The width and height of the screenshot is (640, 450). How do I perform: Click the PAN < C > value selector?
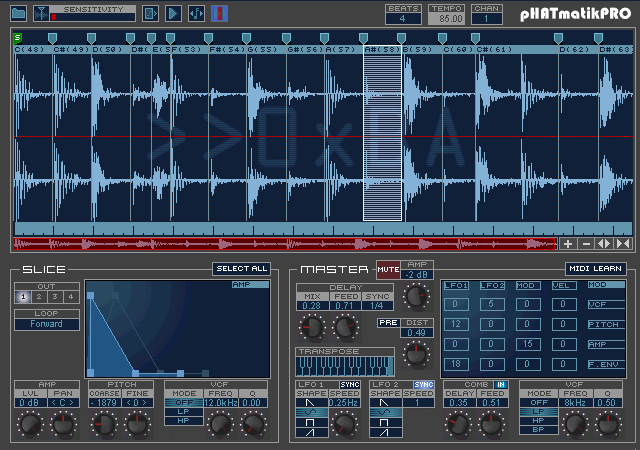click(x=63, y=403)
